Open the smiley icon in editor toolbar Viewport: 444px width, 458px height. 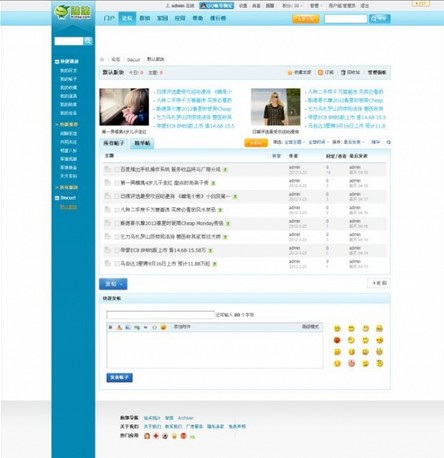click(163, 327)
